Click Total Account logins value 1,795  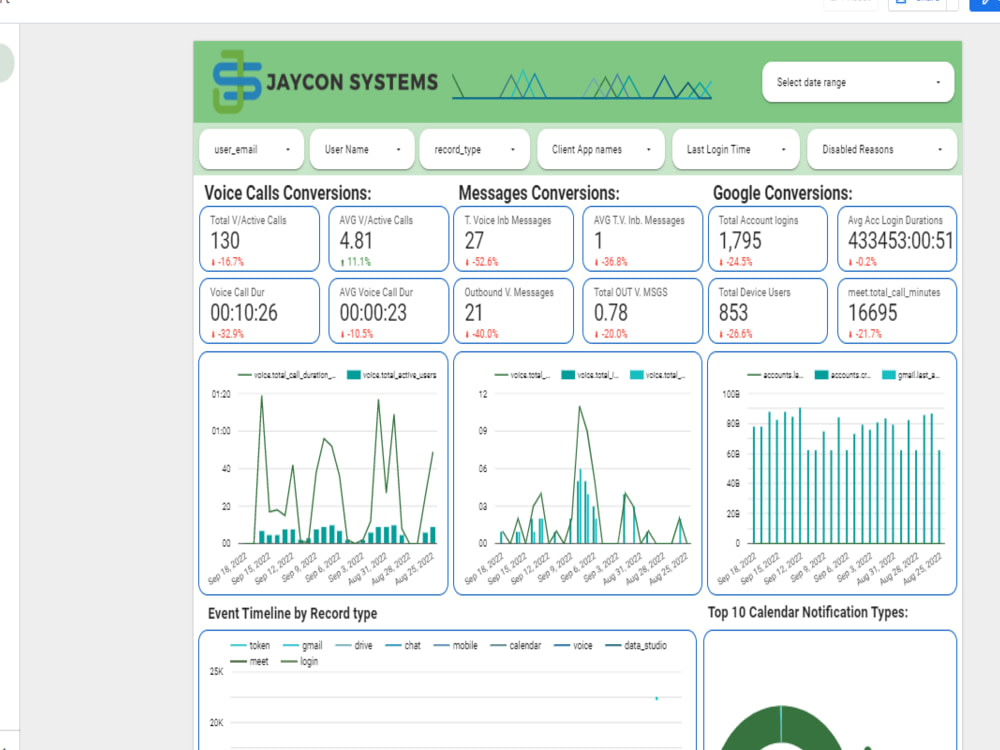pos(740,240)
